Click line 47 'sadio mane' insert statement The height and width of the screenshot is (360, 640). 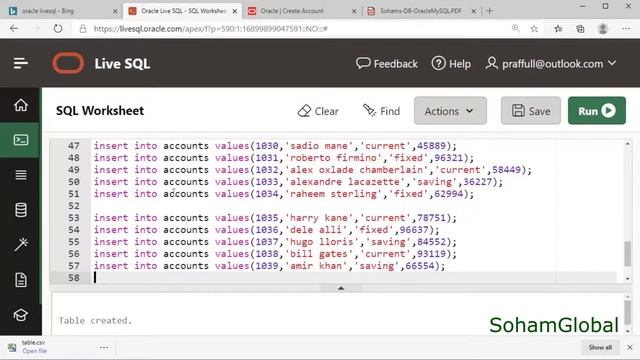(275, 146)
